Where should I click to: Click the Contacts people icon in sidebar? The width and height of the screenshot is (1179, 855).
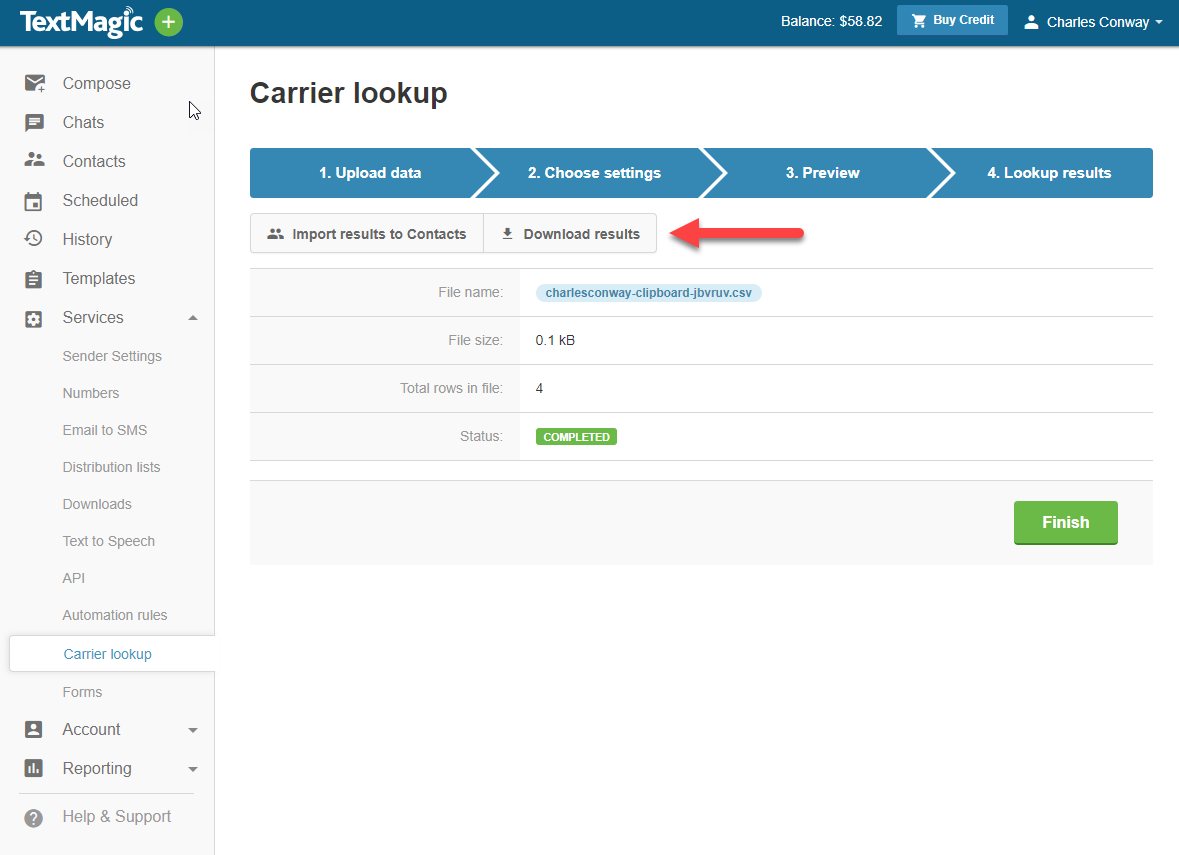click(x=35, y=161)
